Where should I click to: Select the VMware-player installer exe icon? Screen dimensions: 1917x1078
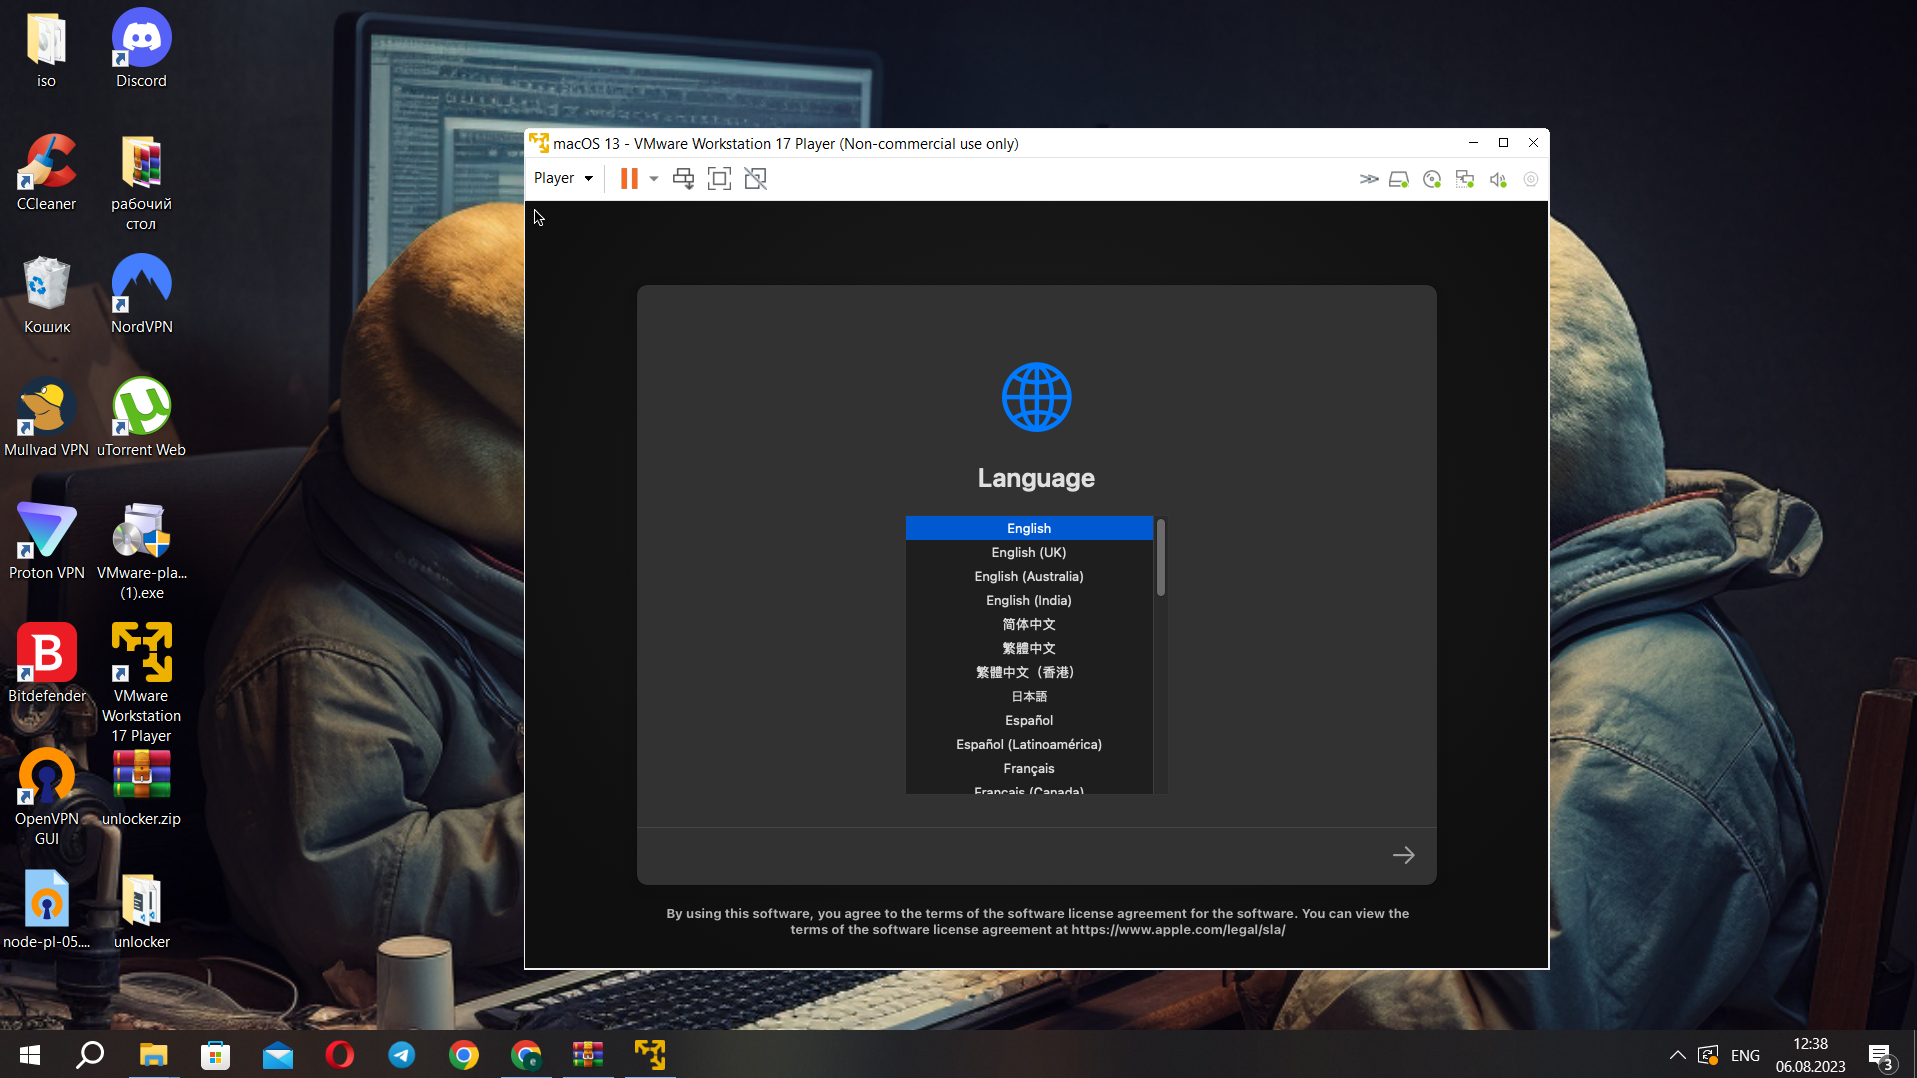tap(141, 552)
